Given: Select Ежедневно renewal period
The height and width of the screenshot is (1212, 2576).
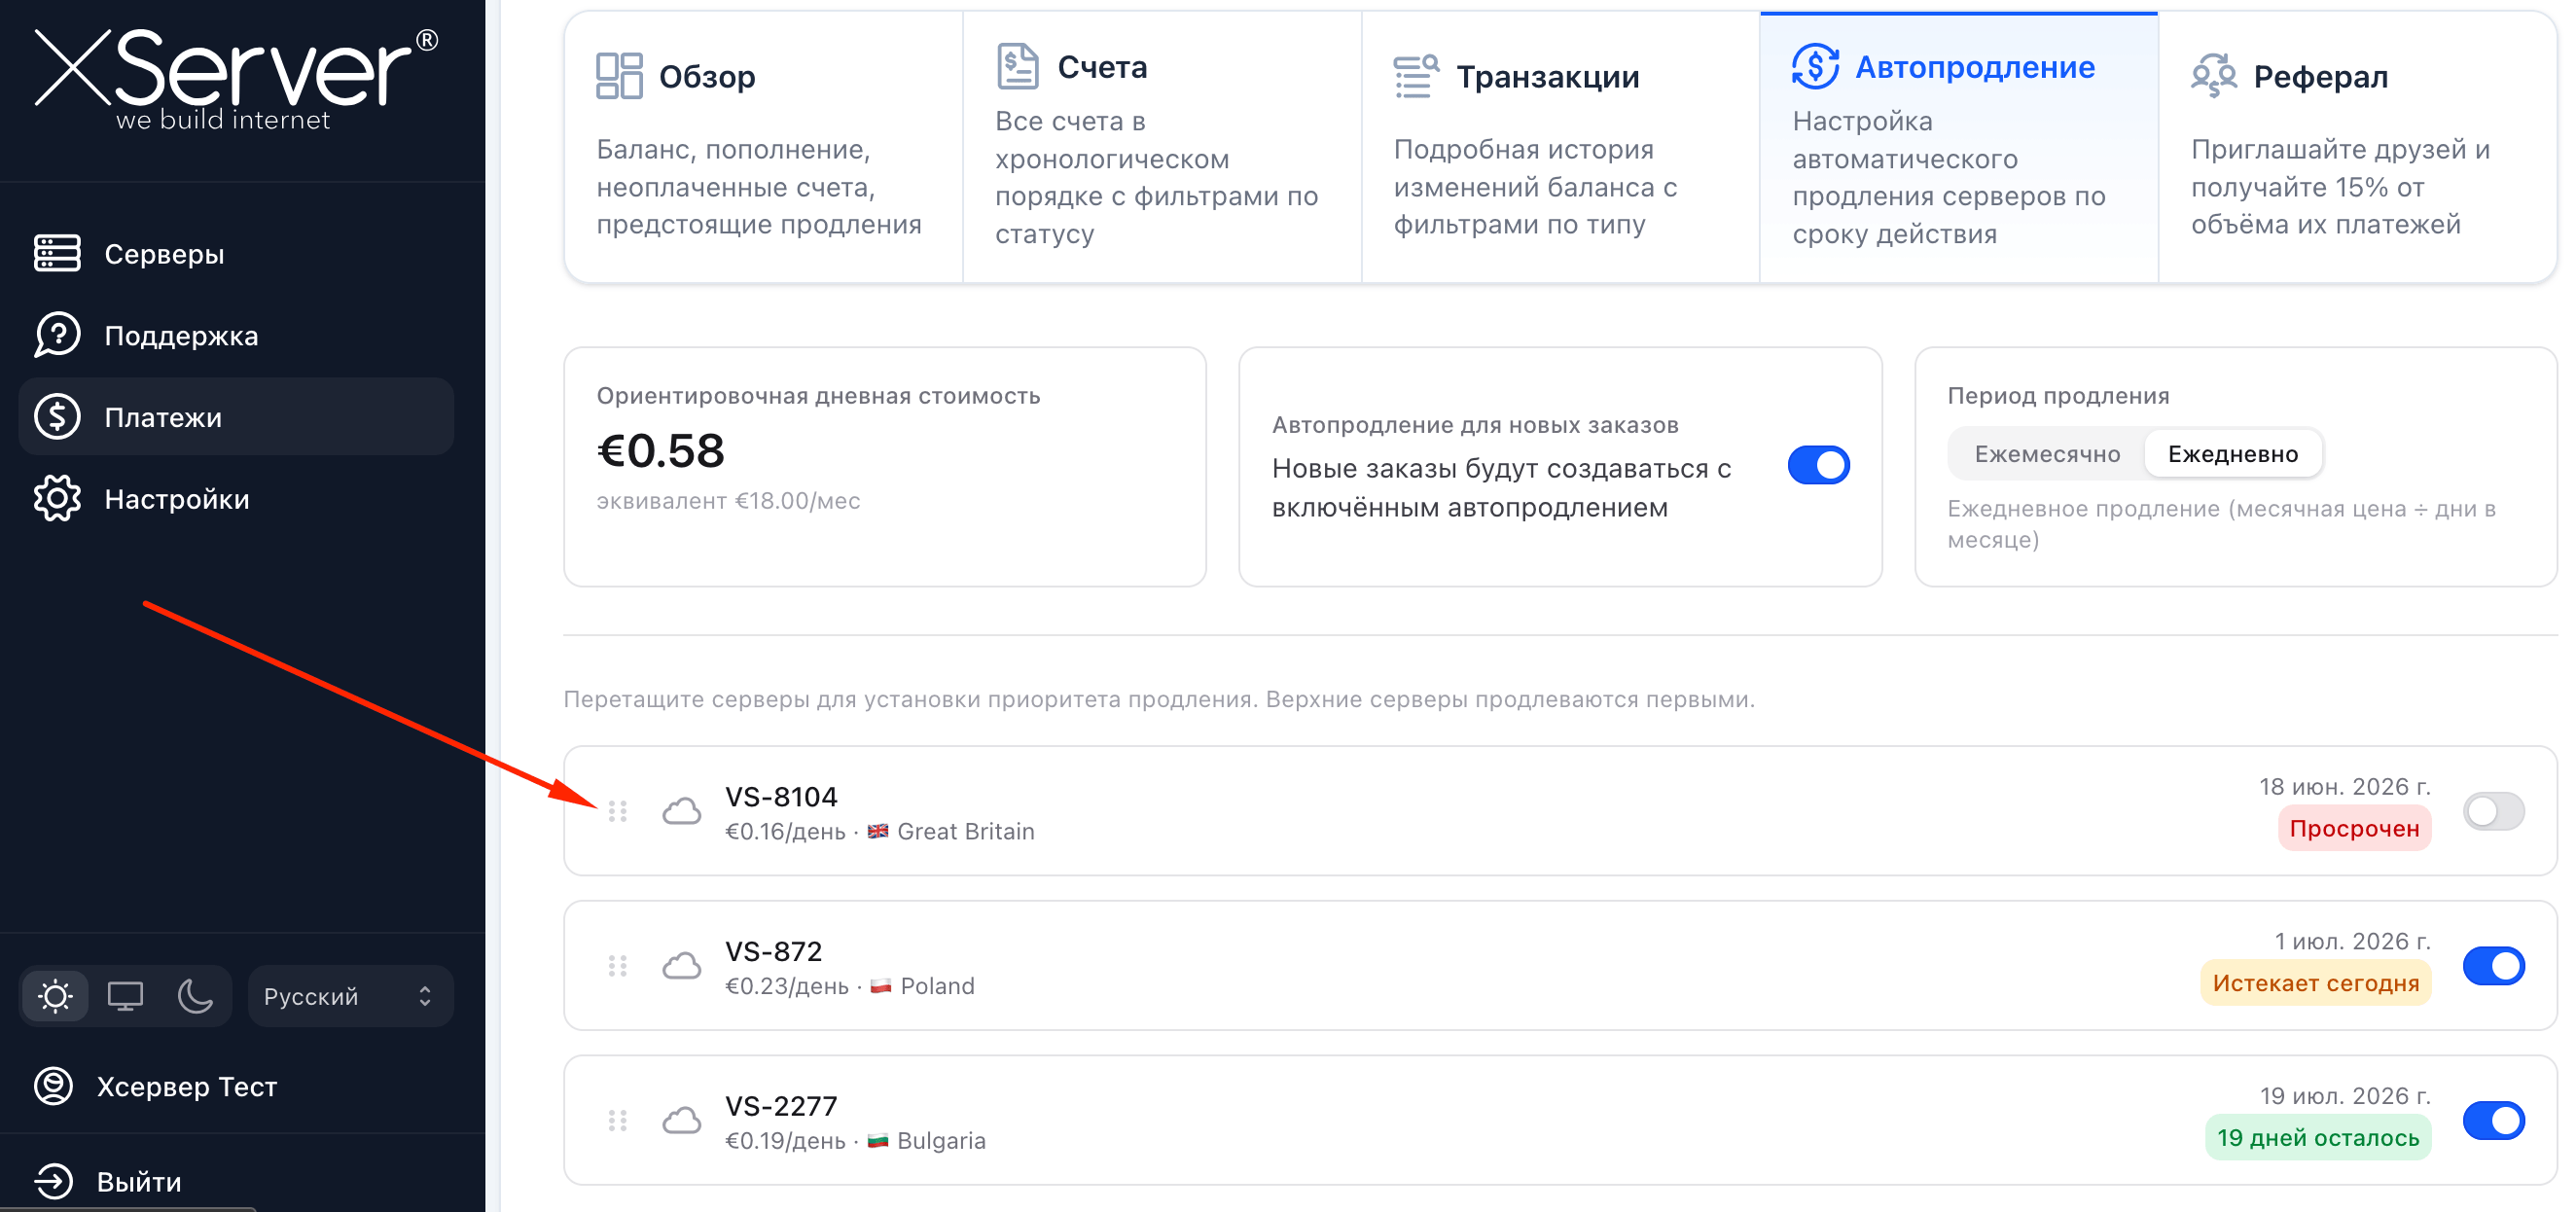Looking at the screenshot, I should tap(2232, 454).
